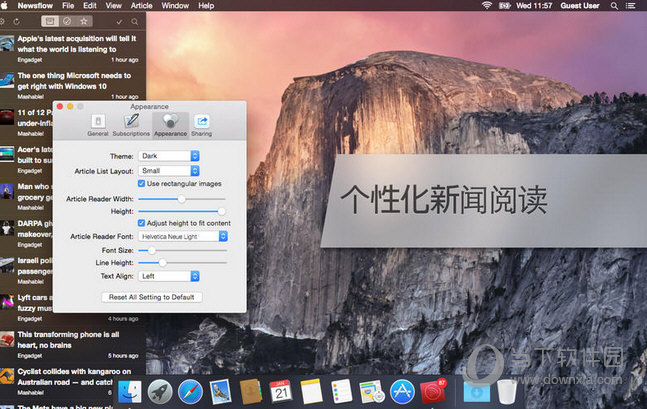Toggle Adjust height to fit content
The height and width of the screenshot is (409, 647).
point(142,223)
